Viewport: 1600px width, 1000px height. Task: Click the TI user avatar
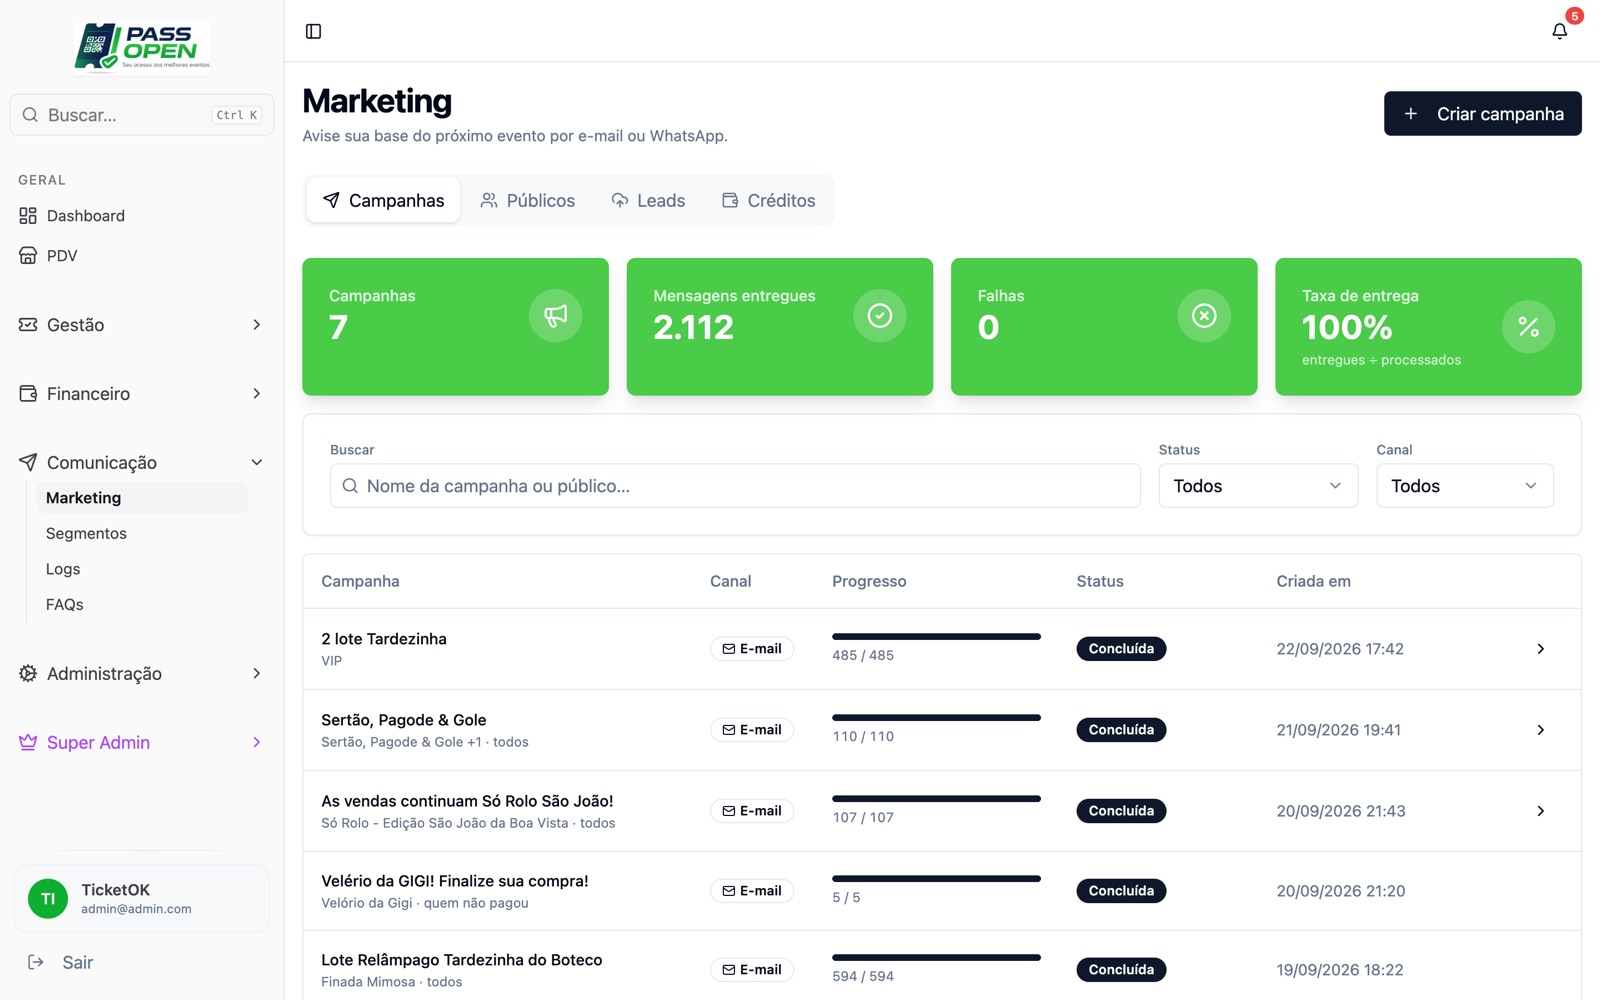coord(48,898)
